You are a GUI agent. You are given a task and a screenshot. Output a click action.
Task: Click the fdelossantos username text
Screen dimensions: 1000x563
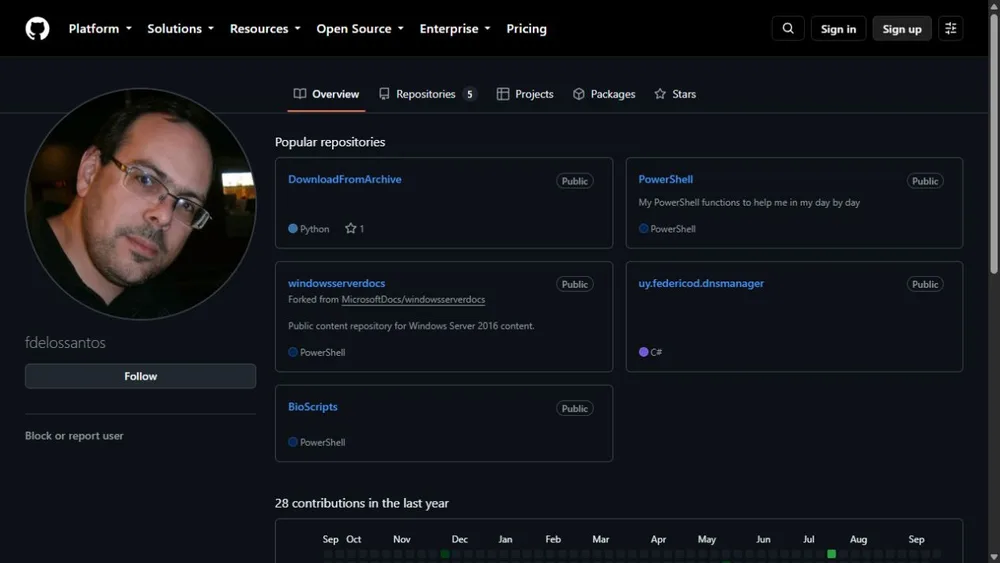click(x=65, y=342)
